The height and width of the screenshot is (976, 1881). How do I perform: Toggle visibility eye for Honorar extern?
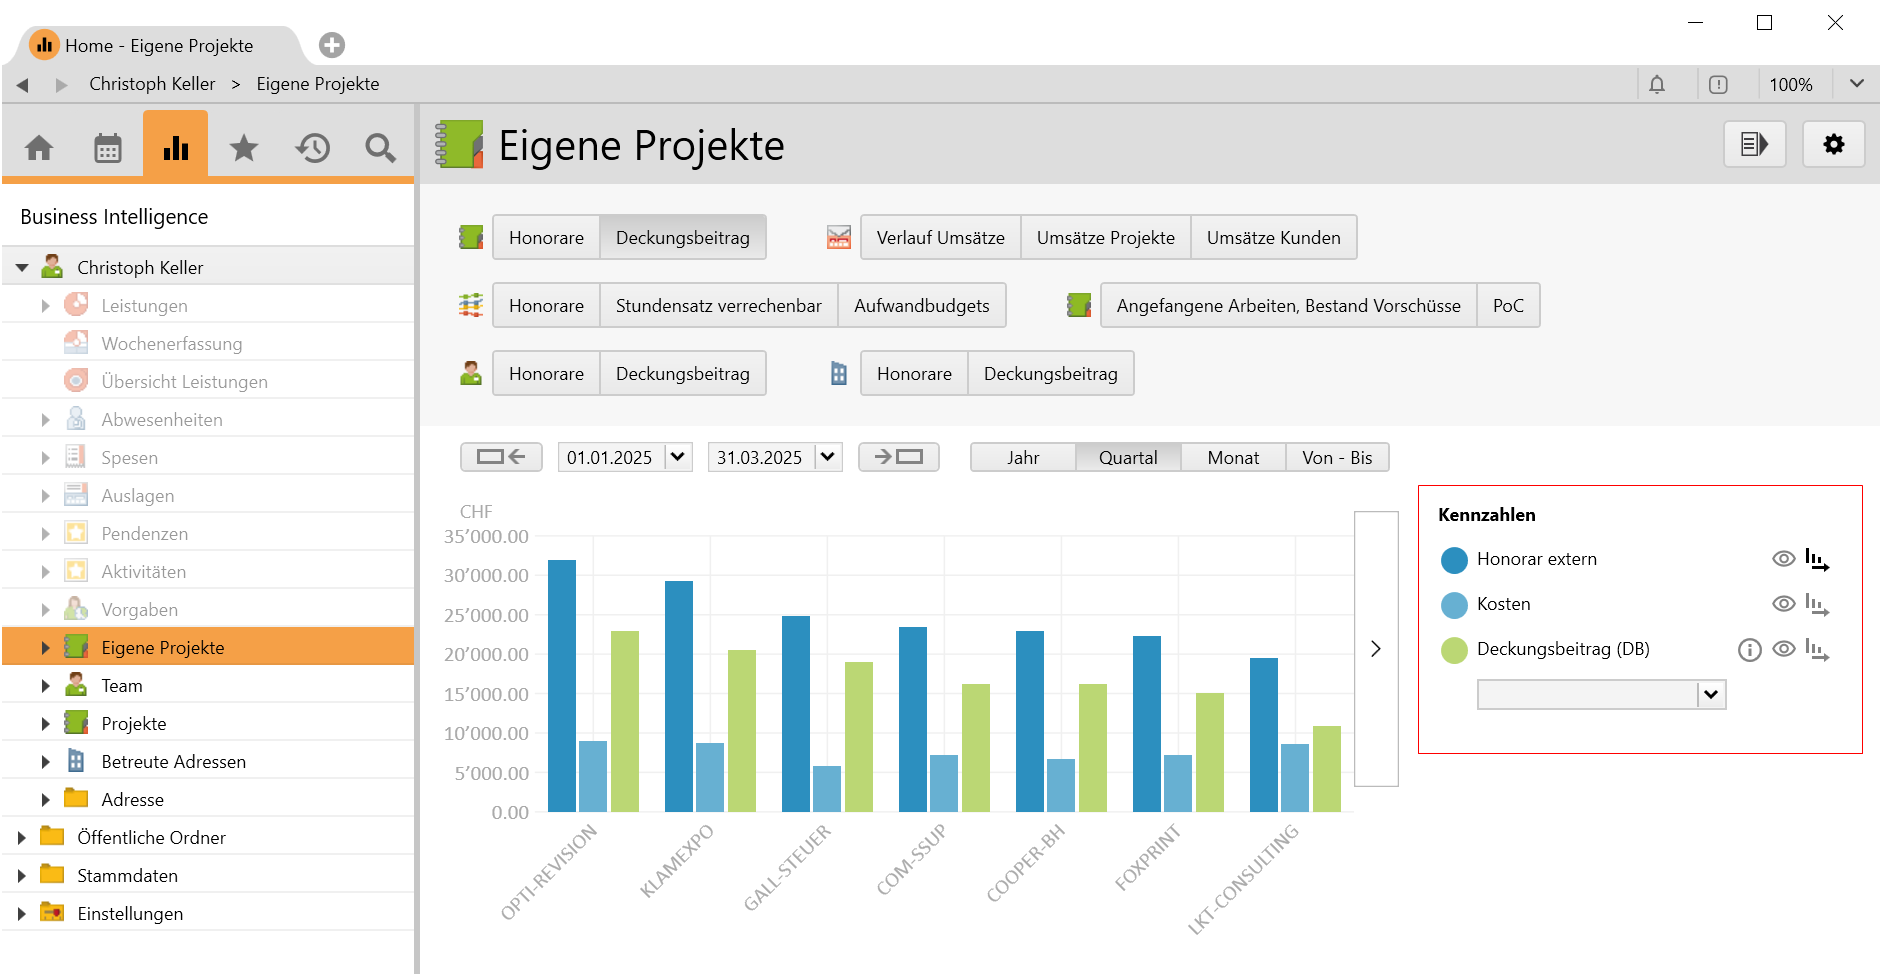coord(1783,559)
